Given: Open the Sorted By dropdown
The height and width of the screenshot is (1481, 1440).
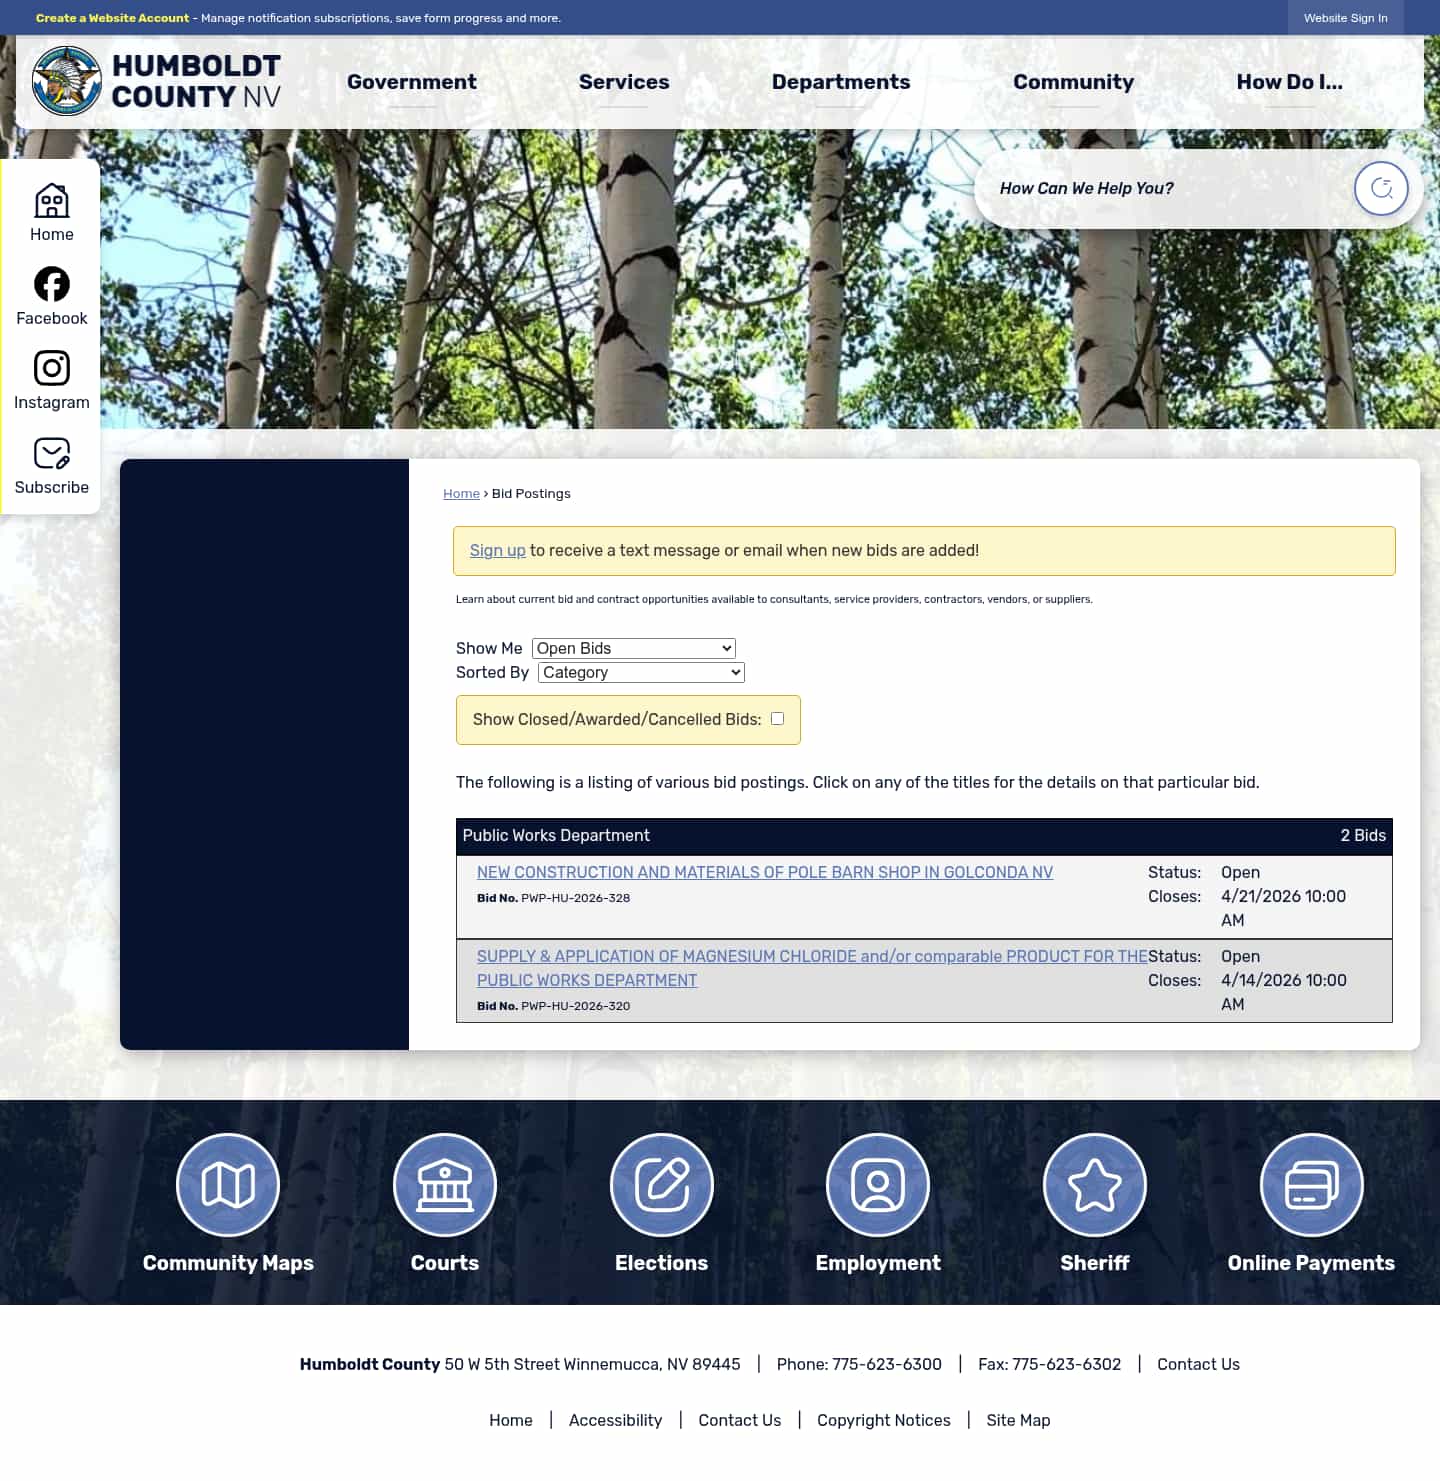Looking at the screenshot, I should tap(640, 672).
